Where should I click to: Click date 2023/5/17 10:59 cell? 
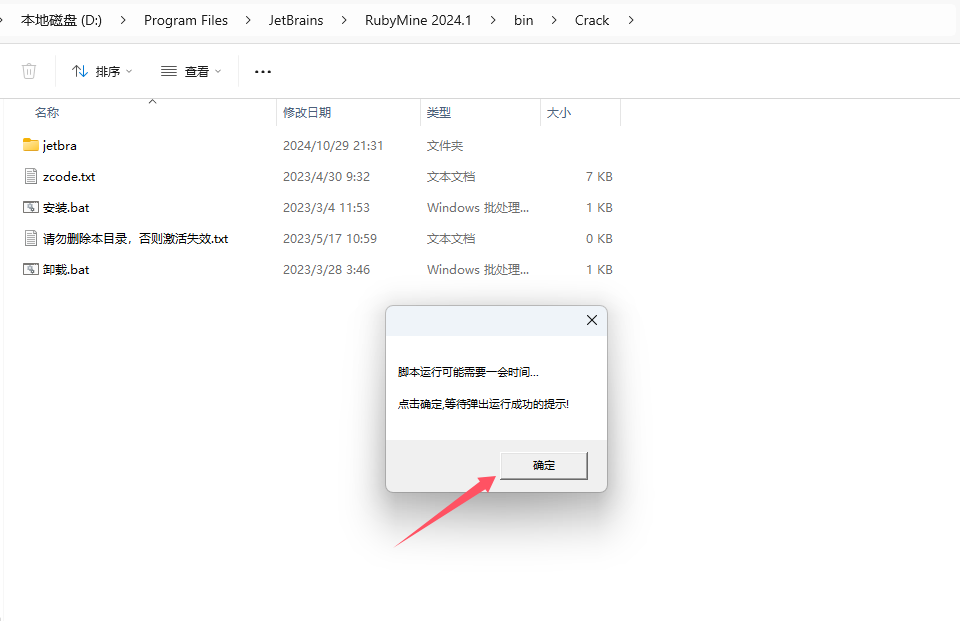330,239
